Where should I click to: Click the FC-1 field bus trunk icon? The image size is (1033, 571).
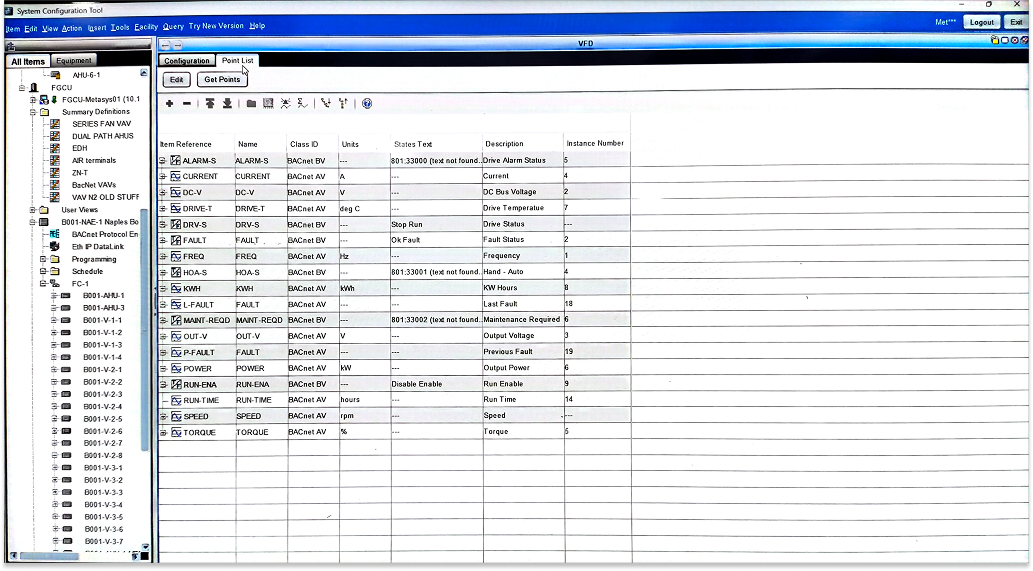[55, 284]
